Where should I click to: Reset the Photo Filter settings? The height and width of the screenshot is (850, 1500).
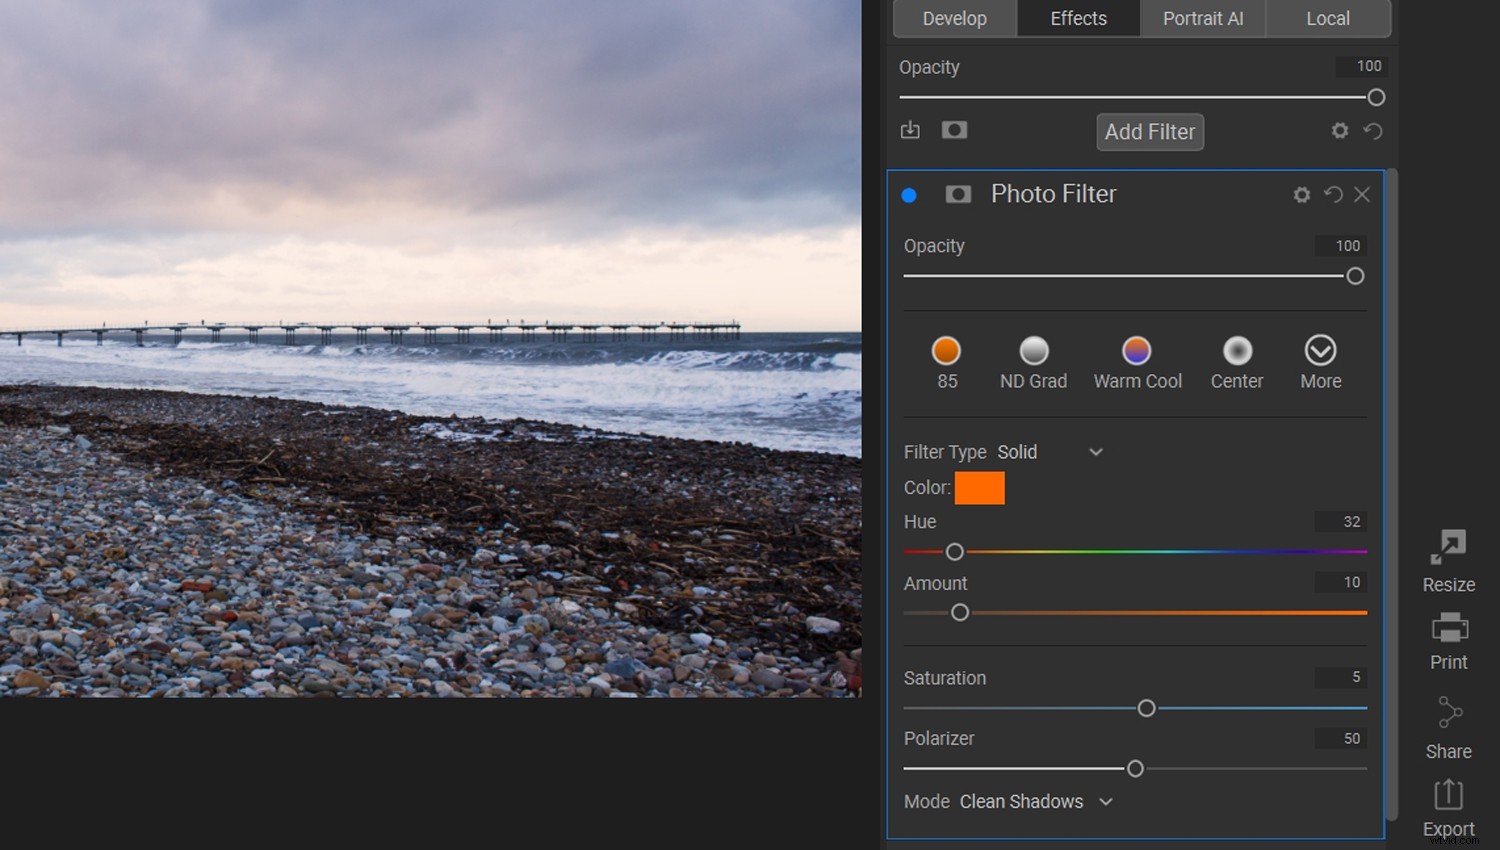tap(1332, 194)
